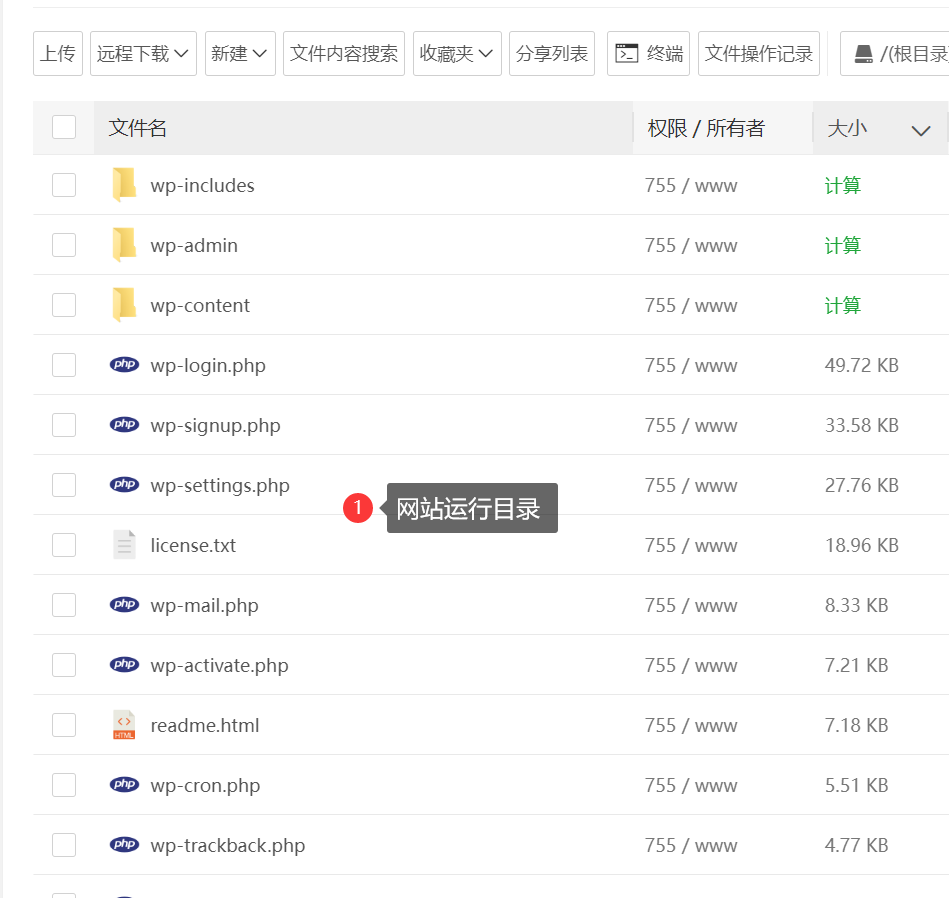
Task: Click the wp-includes folder icon
Action: (x=124, y=185)
